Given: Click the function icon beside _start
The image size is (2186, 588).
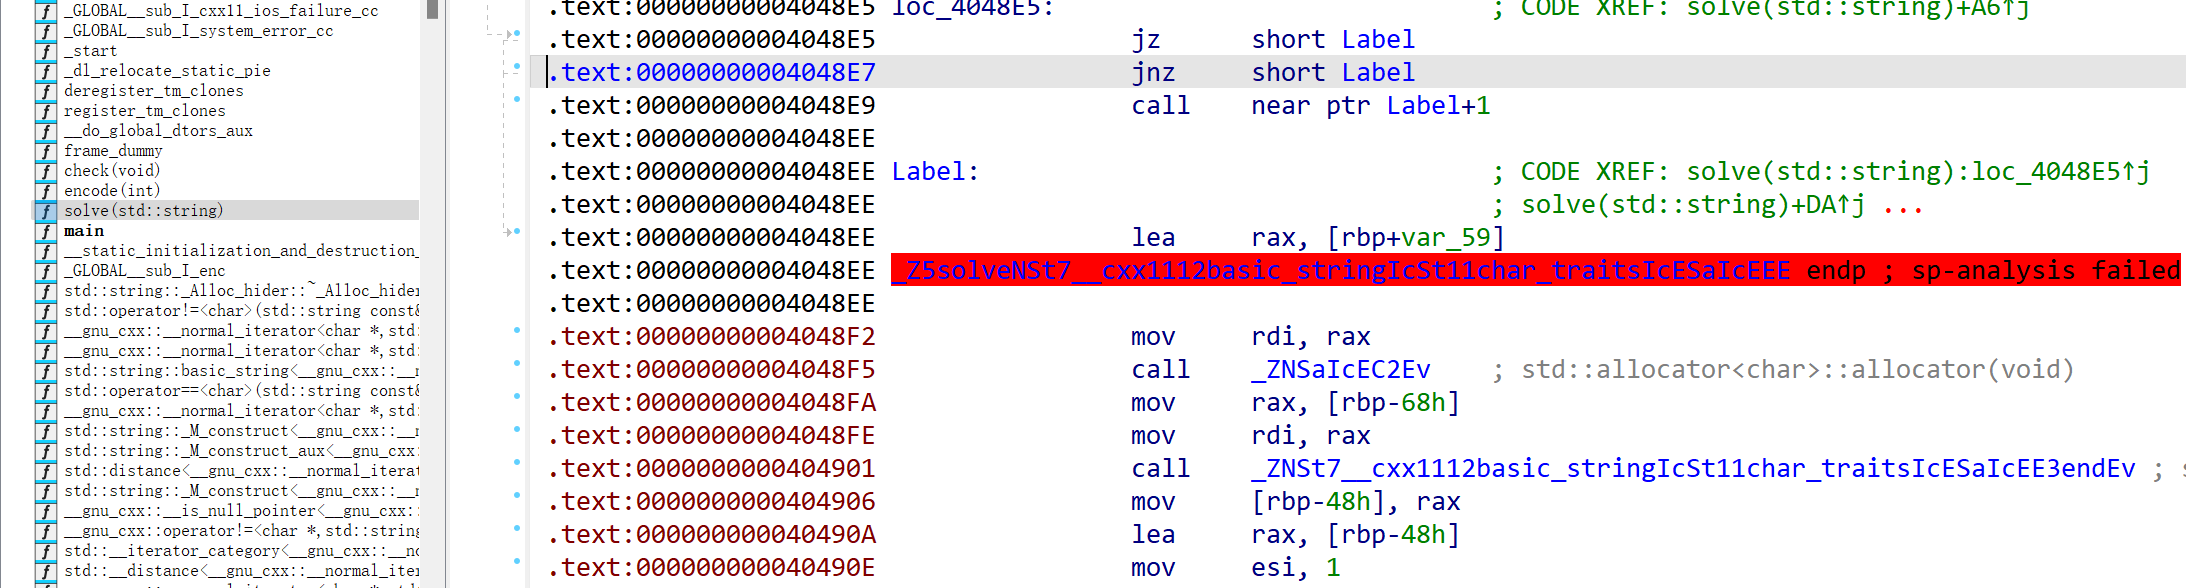Looking at the screenshot, I should 45,51.
